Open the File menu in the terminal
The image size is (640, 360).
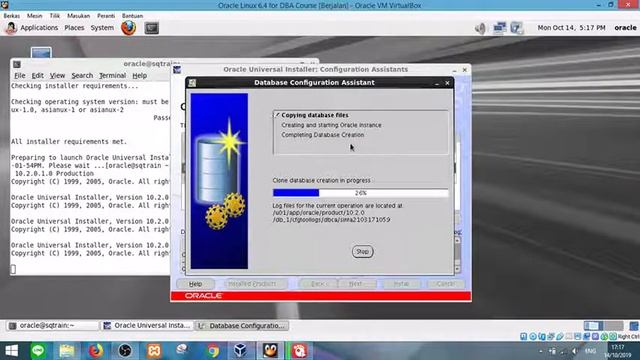pos(19,76)
